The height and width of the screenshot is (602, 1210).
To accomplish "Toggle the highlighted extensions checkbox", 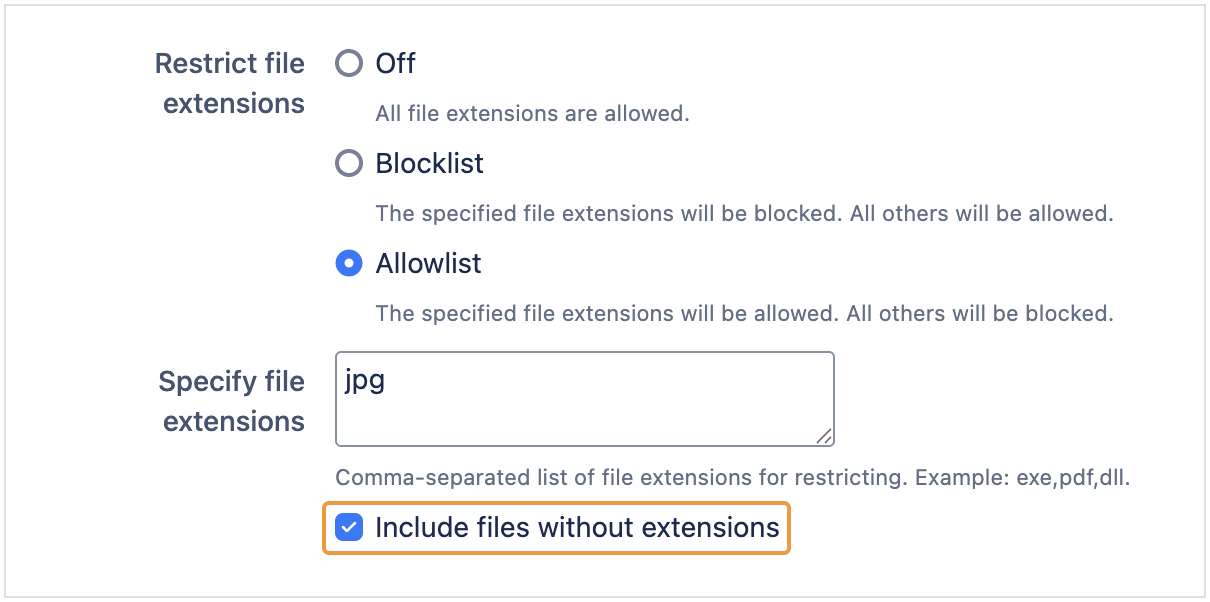I will tap(349, 527).
